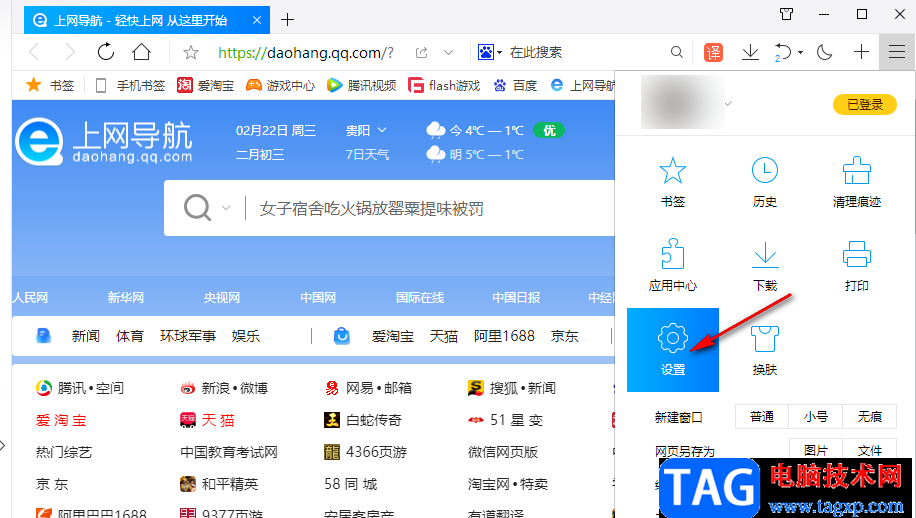916x518 pixels.
Task: Open the 新华网 link
Action: [x=126, y=297]
